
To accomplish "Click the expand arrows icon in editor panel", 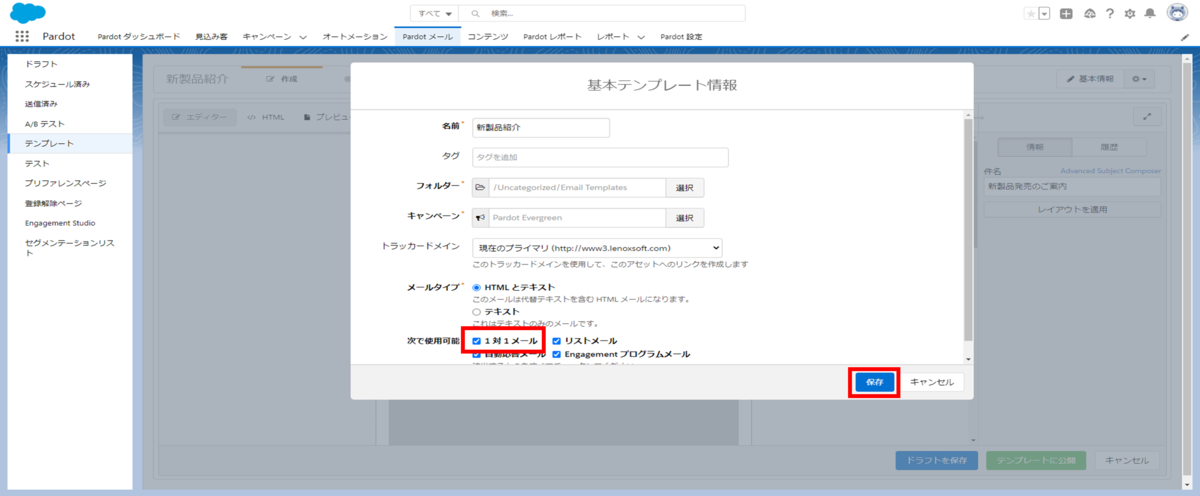I will [1147, 117].
